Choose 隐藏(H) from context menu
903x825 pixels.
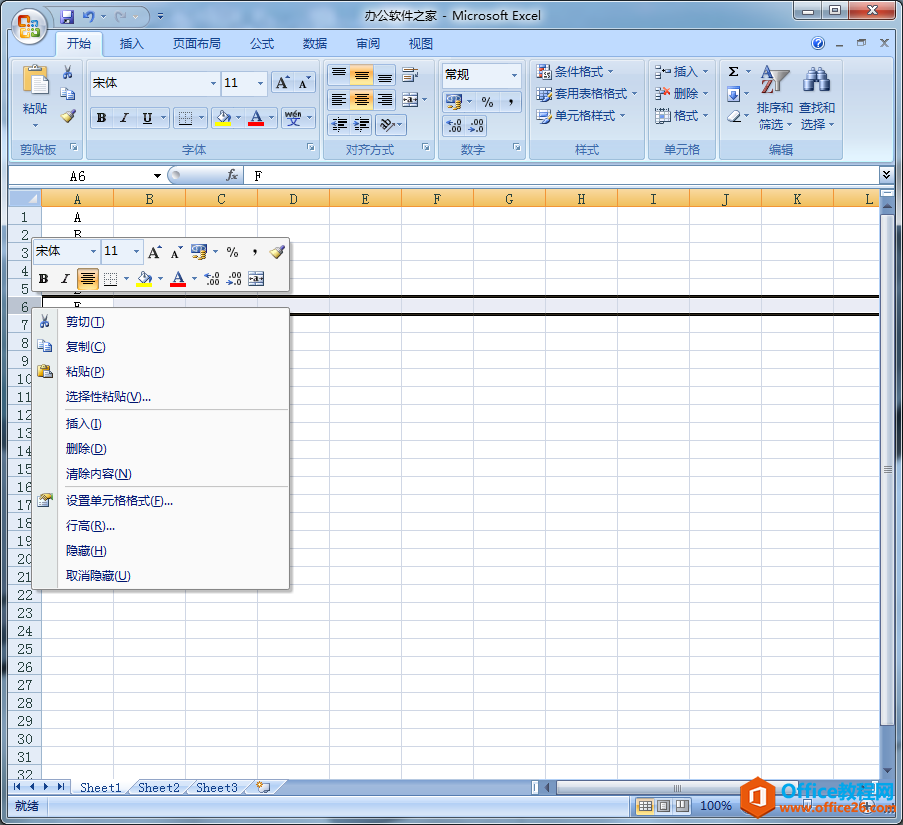pos(161,550)
